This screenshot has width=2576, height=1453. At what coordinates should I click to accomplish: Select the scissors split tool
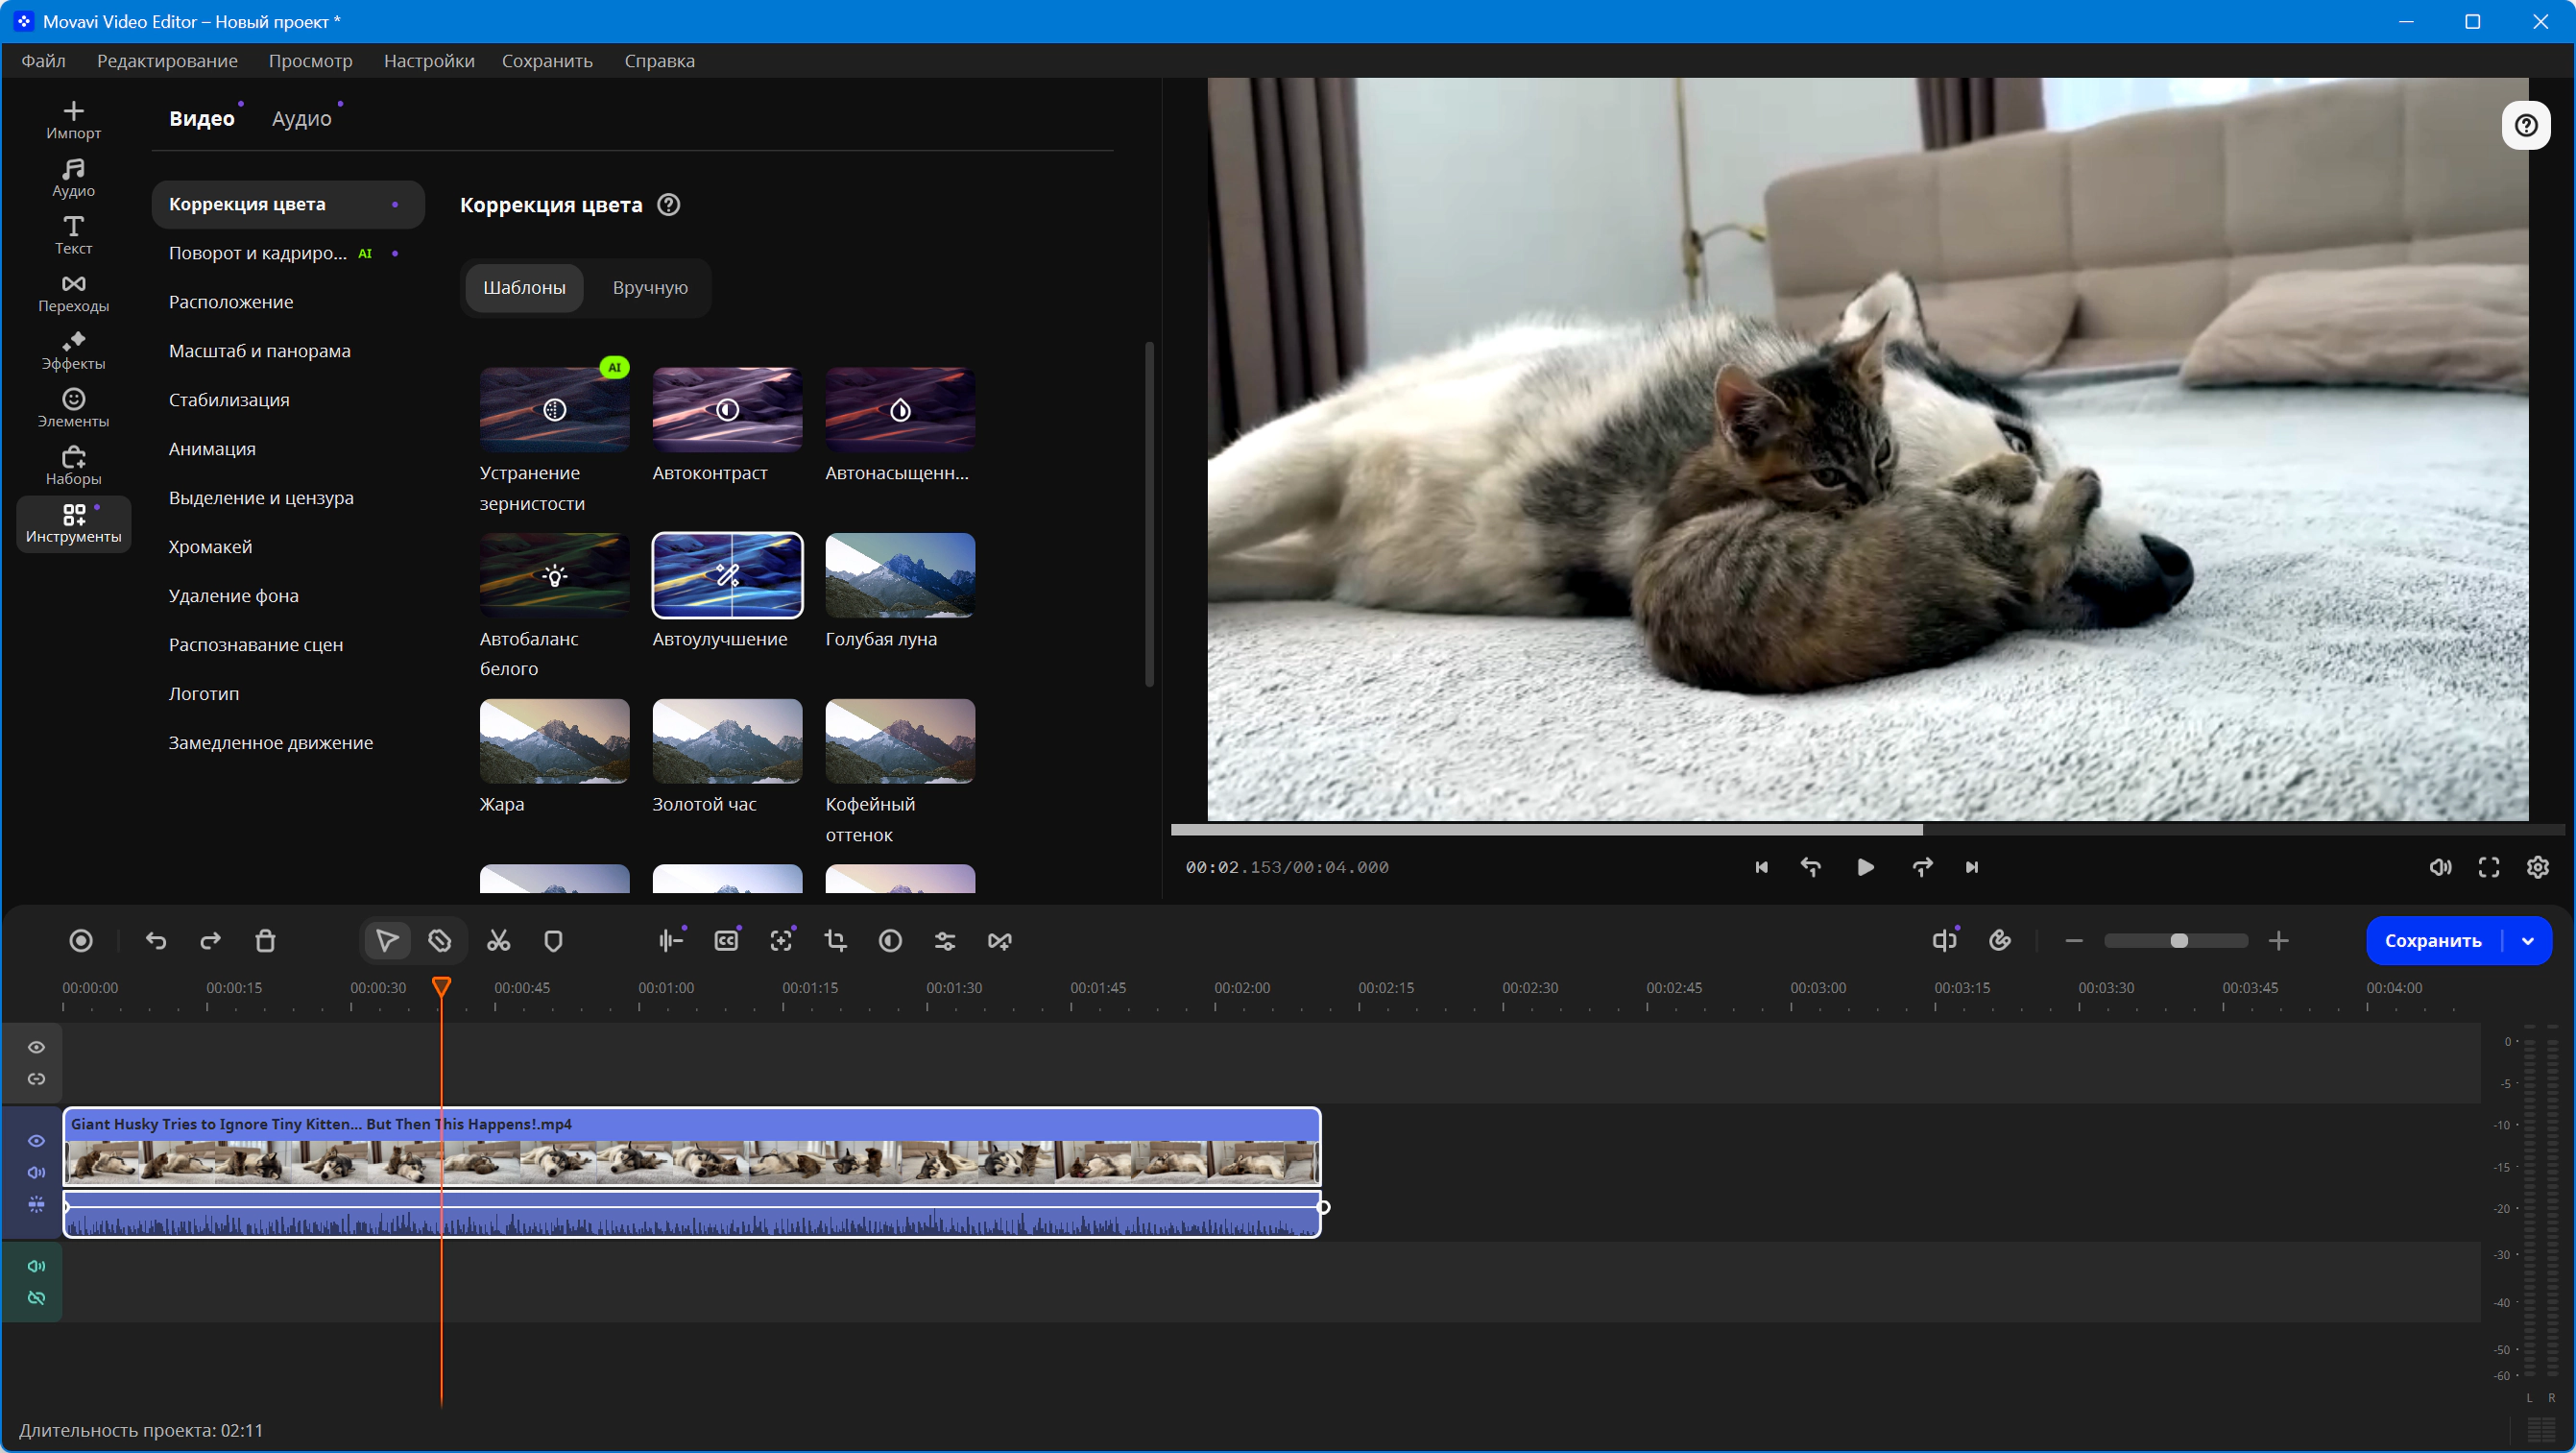tap(498, 940)
